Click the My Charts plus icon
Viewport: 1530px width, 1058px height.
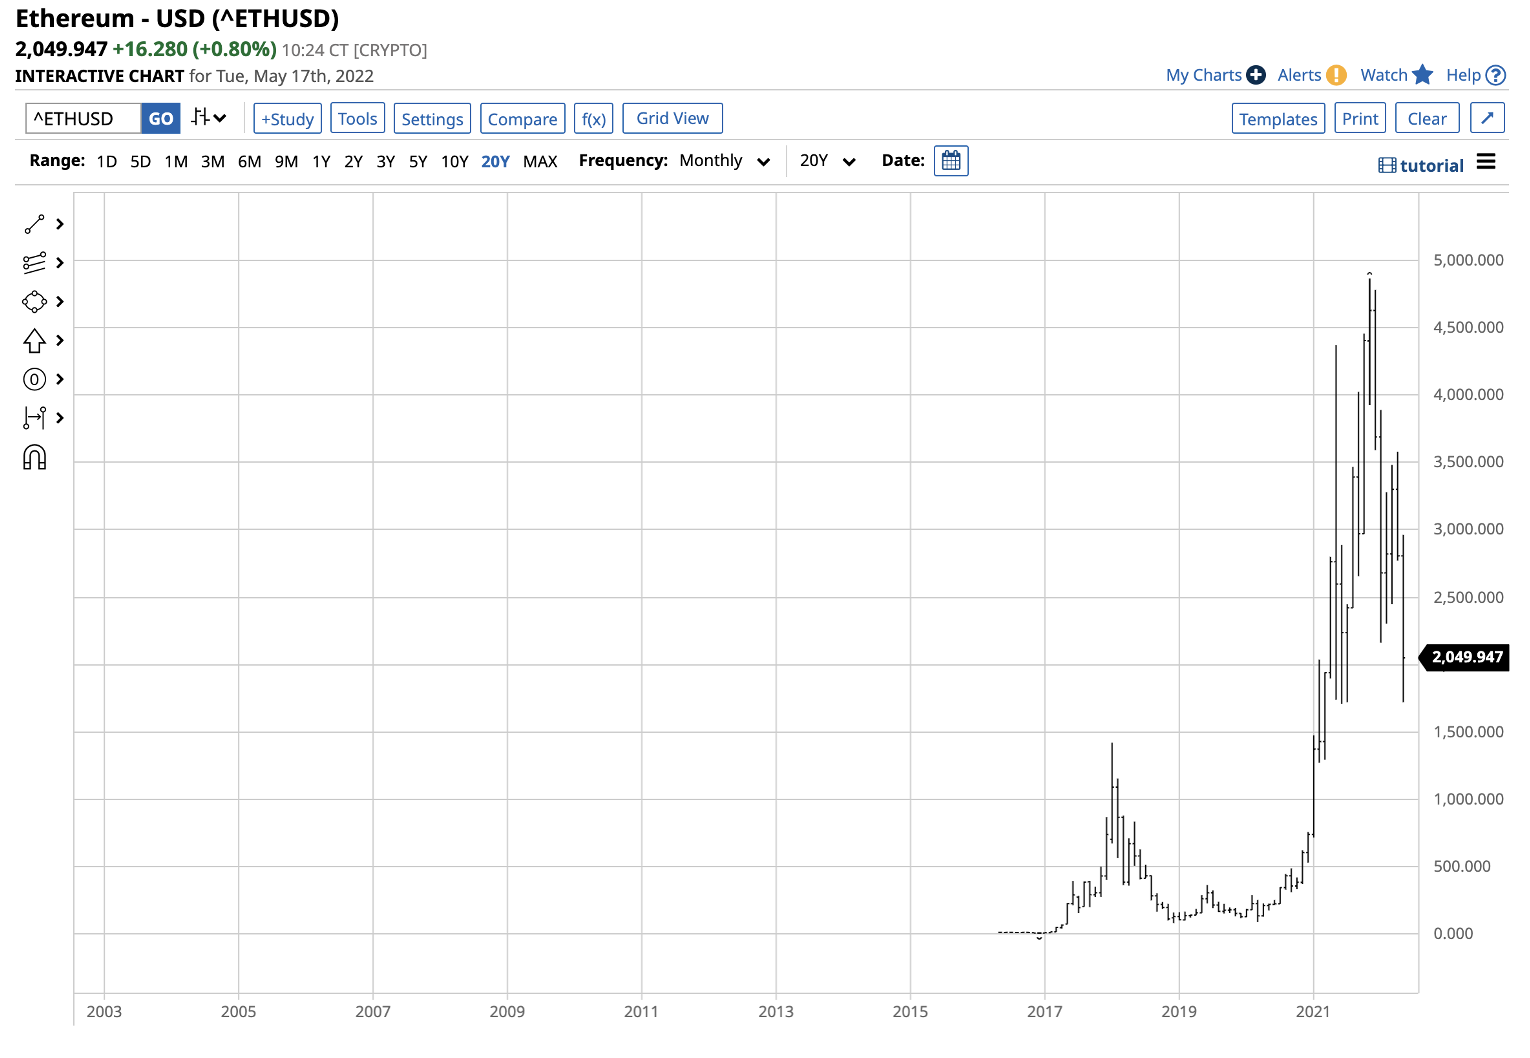click(1256, 75)
